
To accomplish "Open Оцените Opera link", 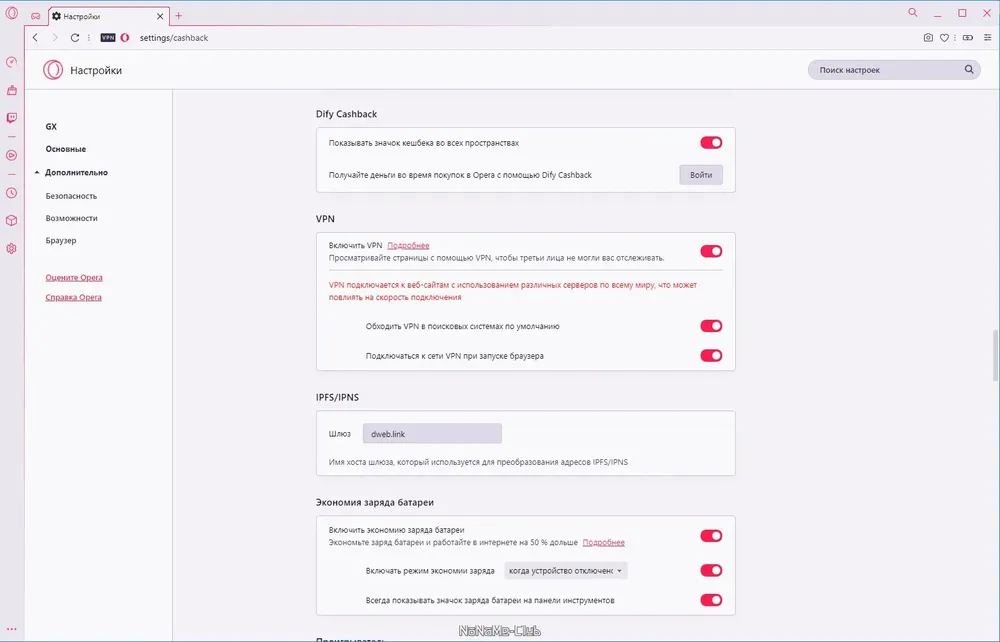I will (x=74, y=277).
